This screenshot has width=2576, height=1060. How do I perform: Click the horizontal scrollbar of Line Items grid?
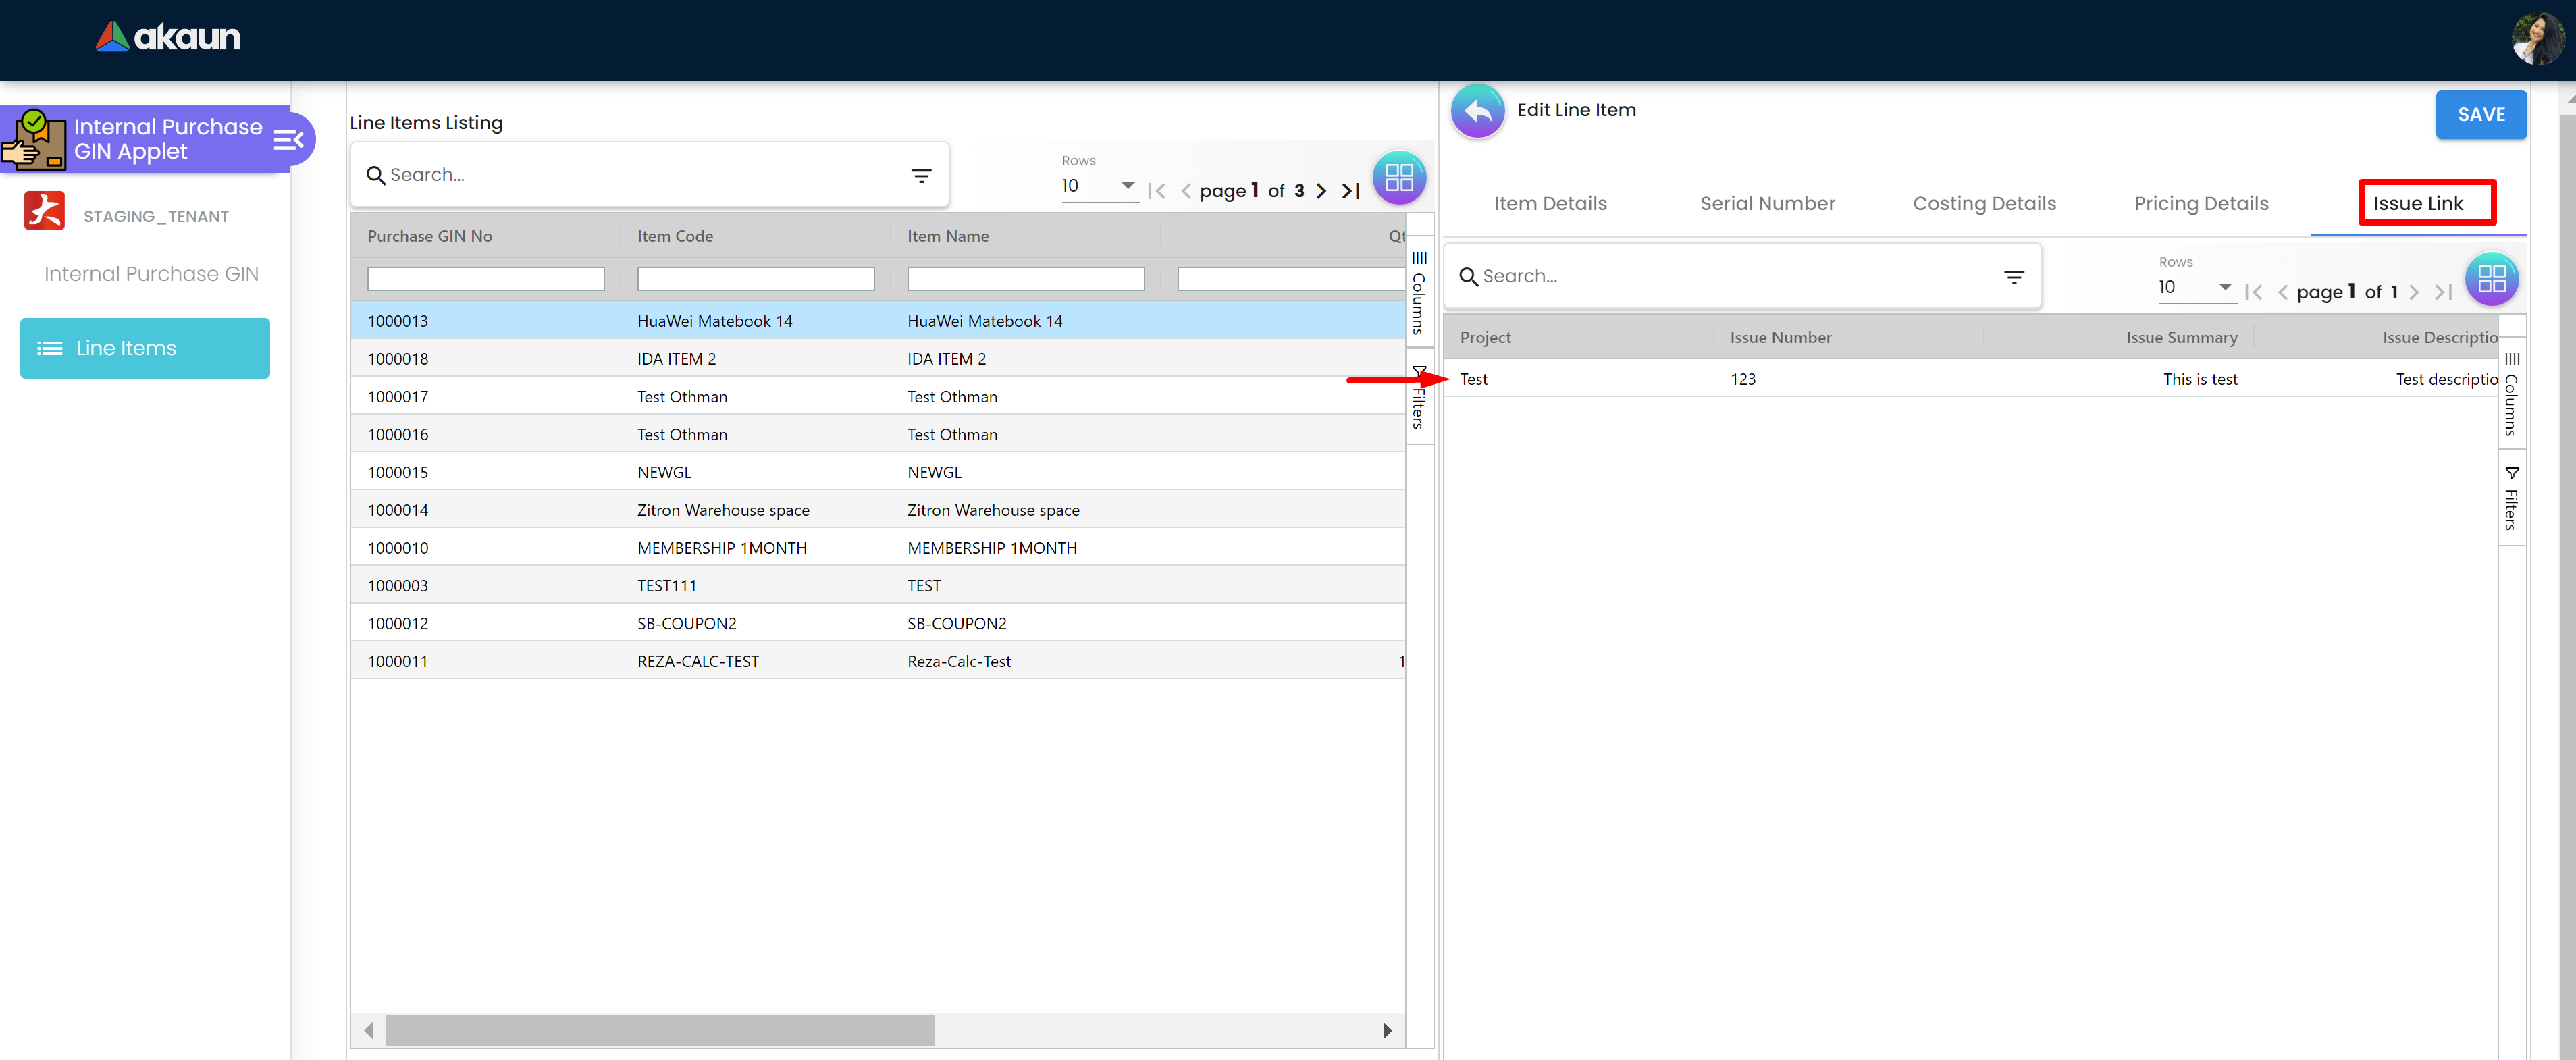(659, 1029)
